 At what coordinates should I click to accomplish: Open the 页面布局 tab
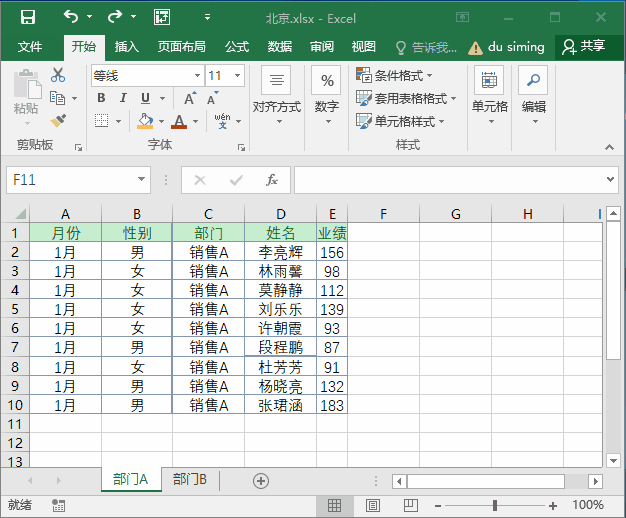(x=182, y=47)
